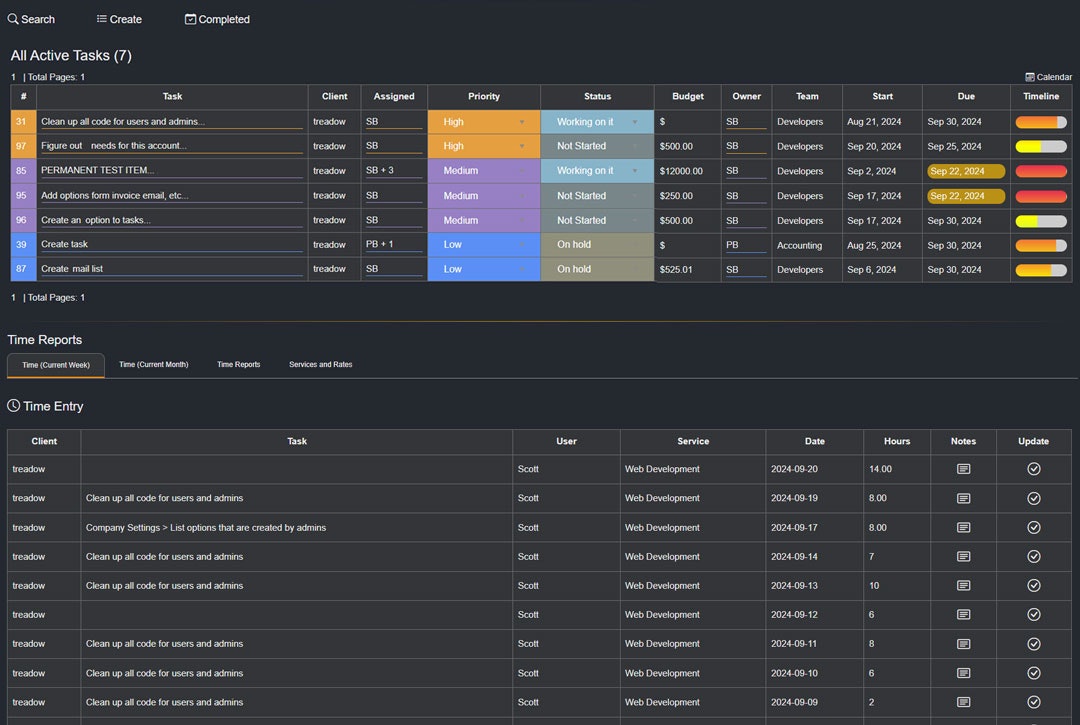
Task: Click update checkmark for the 2024-09-10 entry
Action: pos(1034,673)
